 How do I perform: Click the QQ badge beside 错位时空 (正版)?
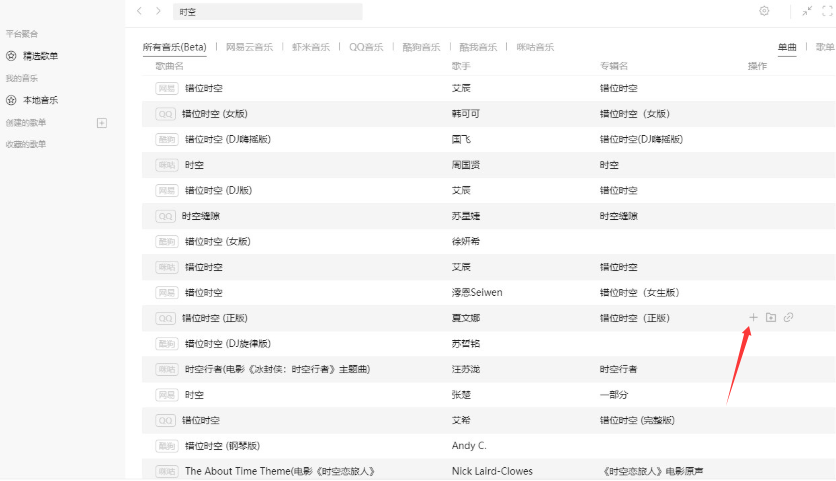[x=165, y=318]
